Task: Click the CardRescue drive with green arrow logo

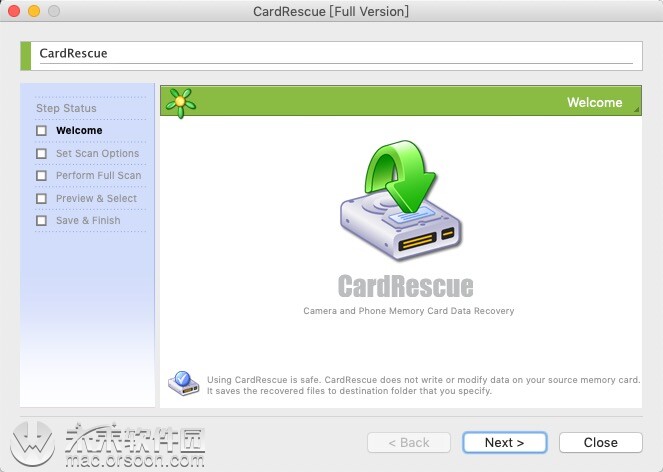Action: coord(400,200)
